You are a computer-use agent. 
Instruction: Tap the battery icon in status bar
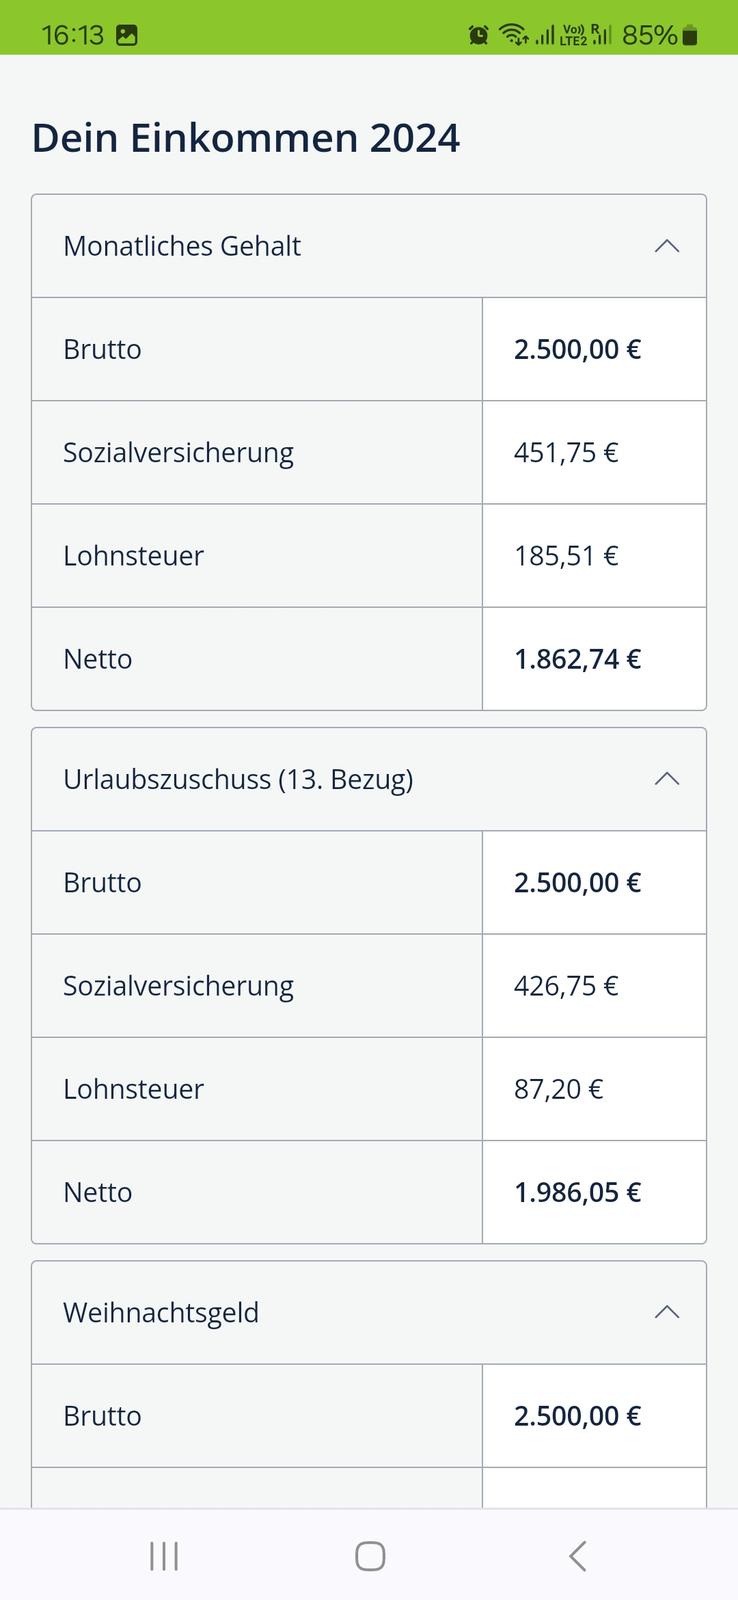coord(690,35)
